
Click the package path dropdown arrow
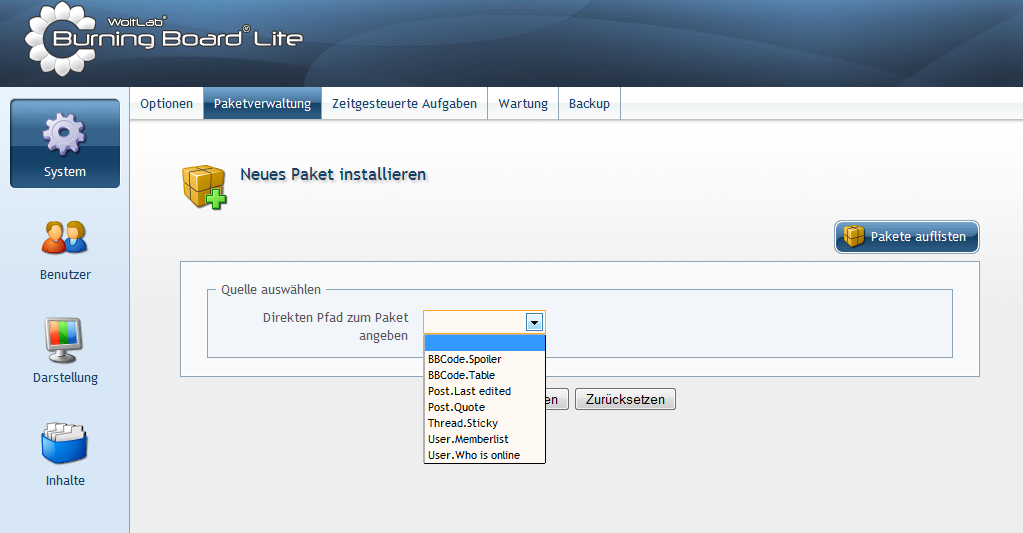click(535, 322)
